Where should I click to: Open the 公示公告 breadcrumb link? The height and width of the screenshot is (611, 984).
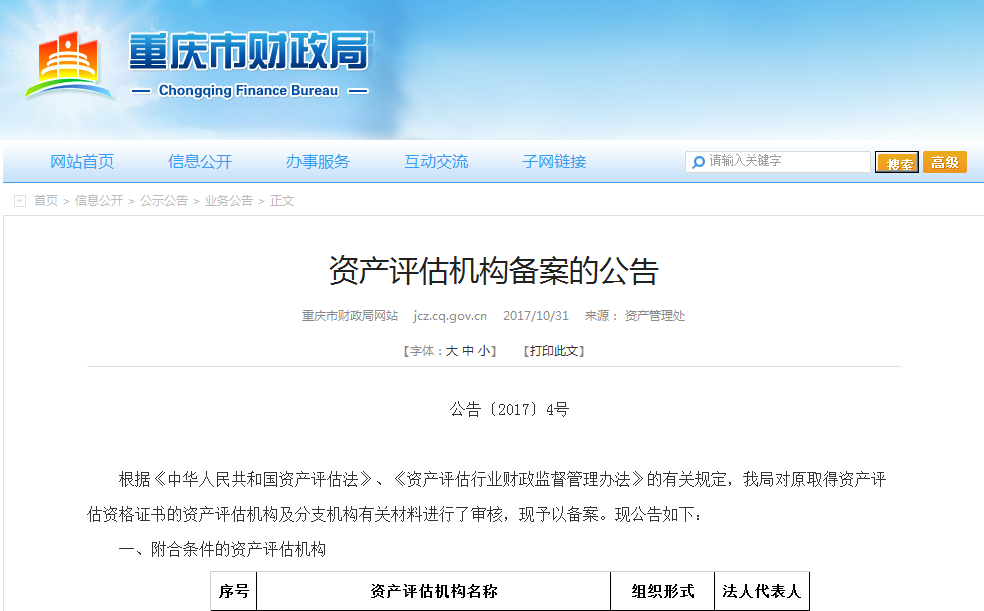point(164,201)
